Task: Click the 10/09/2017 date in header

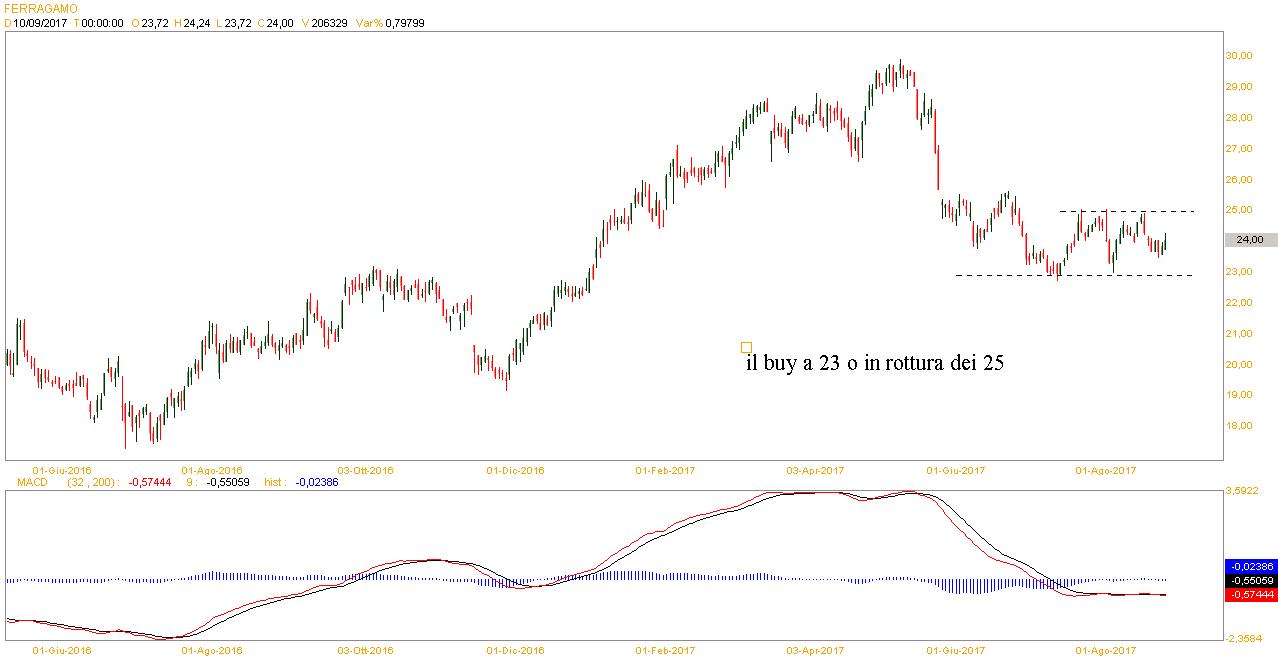Action: coord(39,23)
